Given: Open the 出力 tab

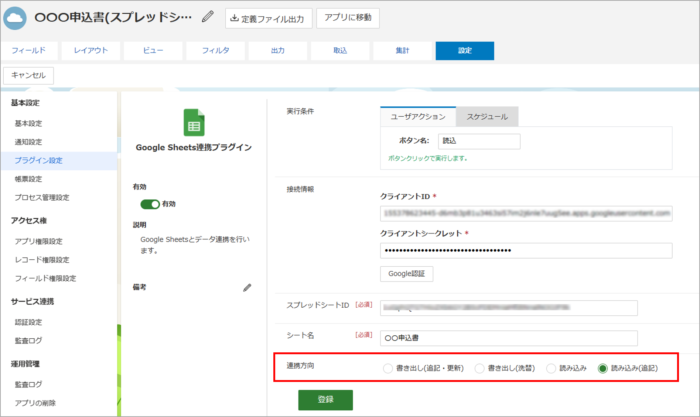Looking at the screenshot, I should click(x=278, y=50).
